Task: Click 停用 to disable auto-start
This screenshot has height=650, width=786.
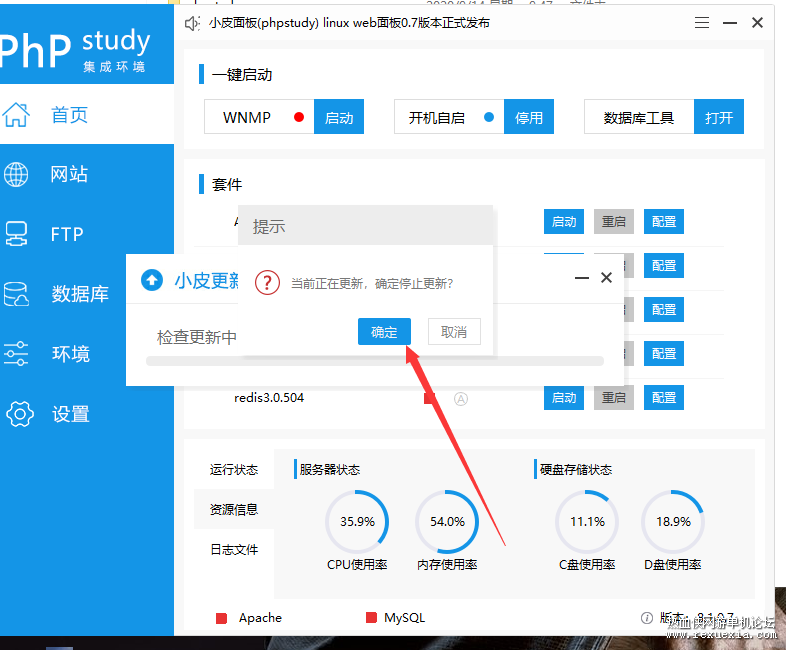Action: tap(529, 117)
